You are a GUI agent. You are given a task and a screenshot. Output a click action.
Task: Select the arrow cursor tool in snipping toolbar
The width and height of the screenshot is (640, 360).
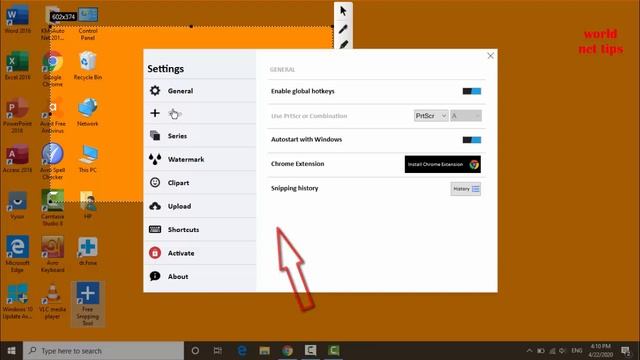[x=343, y=11]
